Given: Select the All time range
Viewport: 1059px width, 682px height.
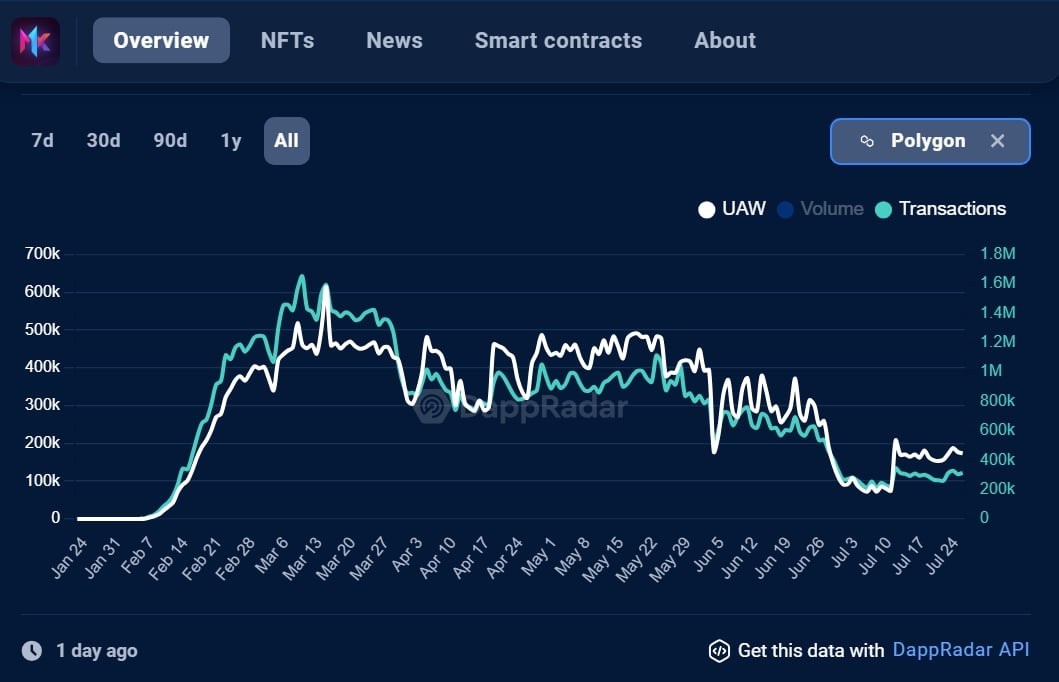Looking at the screenshot, I should (x=287, y=141).
